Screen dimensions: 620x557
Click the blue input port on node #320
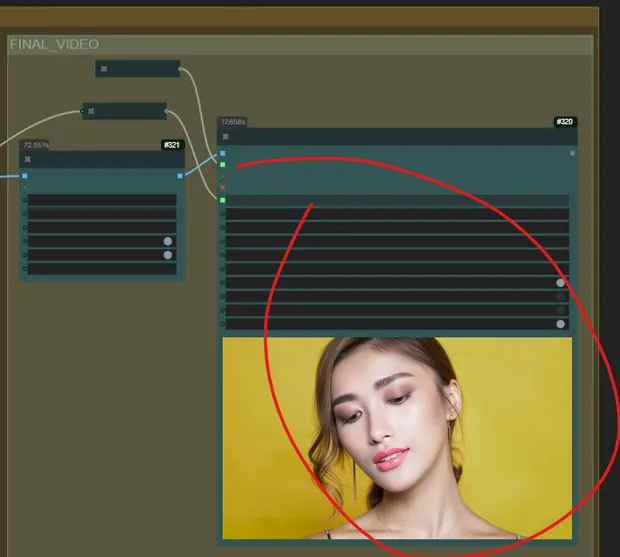pos(222,154)
